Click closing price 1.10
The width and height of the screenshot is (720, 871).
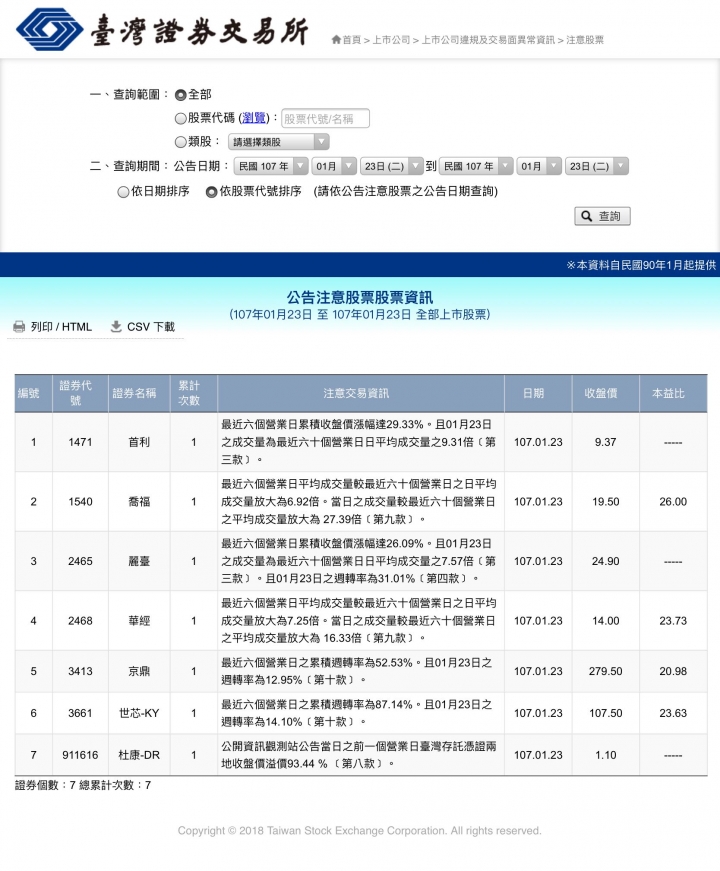[606, 755]
